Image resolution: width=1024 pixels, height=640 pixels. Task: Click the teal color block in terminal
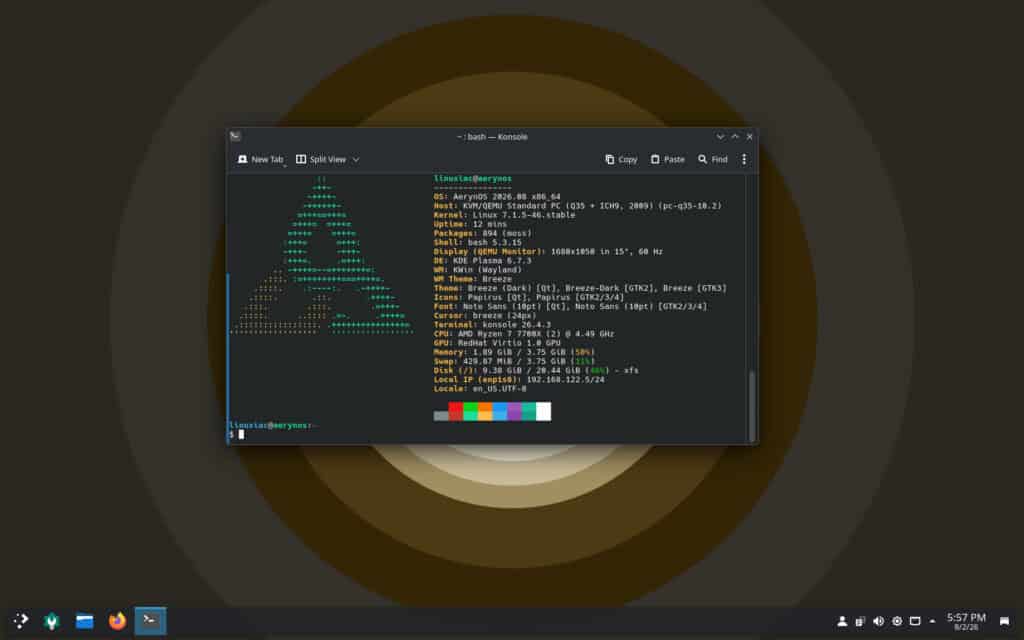529,411
